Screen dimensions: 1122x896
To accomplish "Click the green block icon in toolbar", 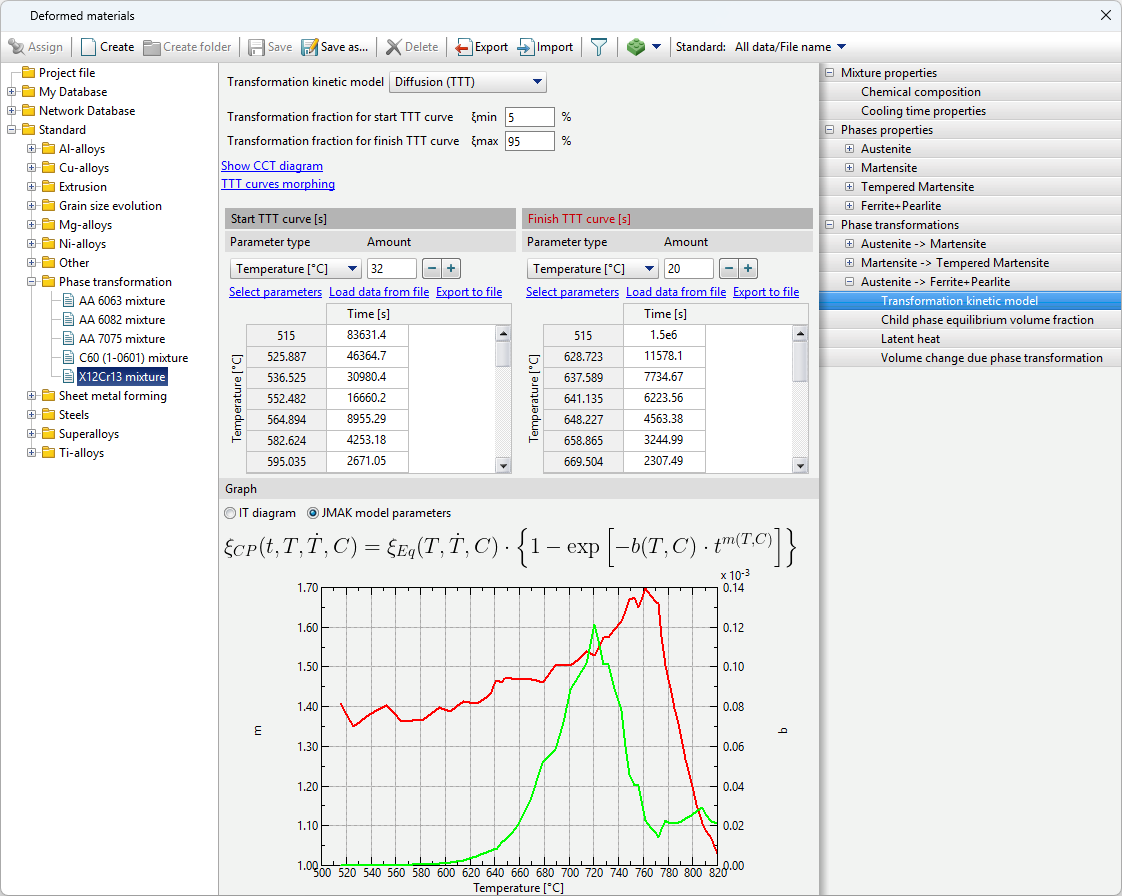I will point(636,47).
